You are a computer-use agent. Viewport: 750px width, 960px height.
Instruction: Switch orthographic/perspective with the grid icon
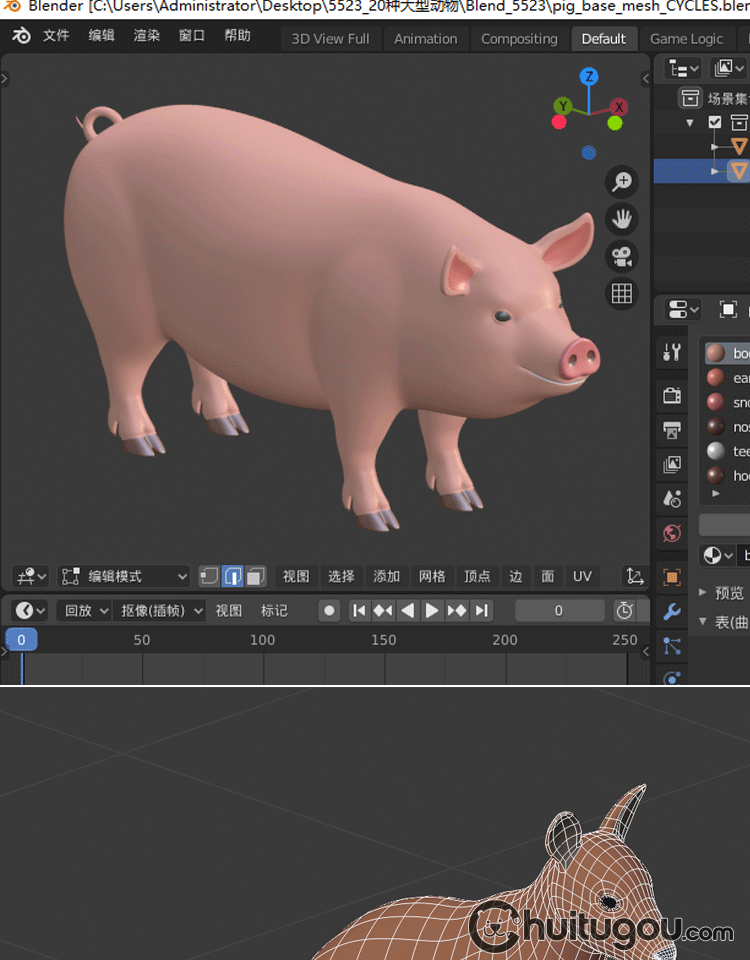tap(622, 293)
